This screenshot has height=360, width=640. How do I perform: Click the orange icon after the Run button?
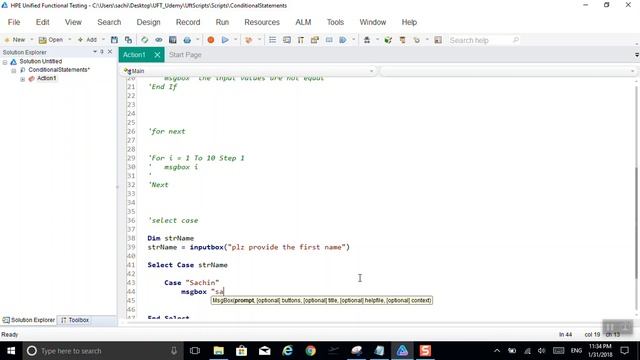[x=248, y=40]
